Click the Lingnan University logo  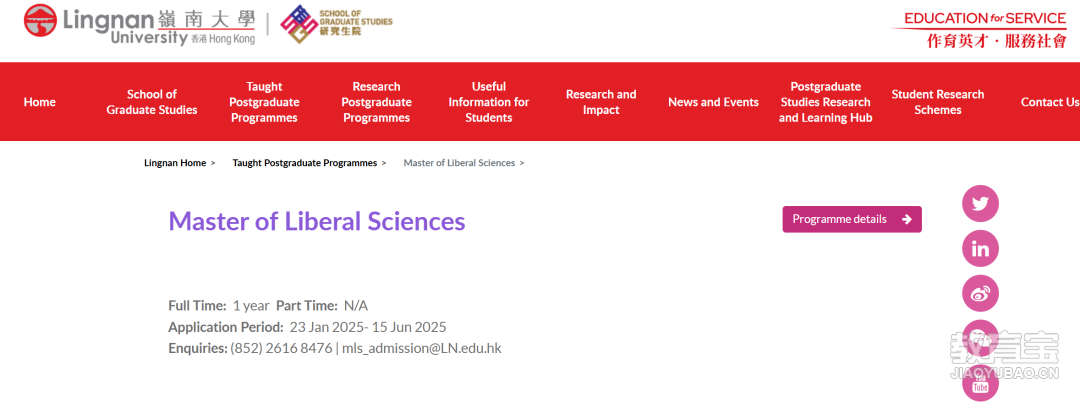[x=140, y=24]
